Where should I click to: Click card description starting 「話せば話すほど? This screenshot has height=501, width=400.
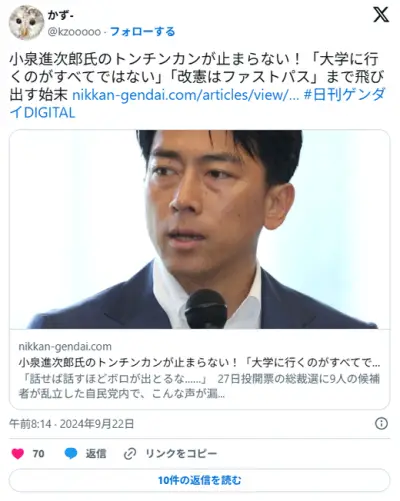(199, 386)
